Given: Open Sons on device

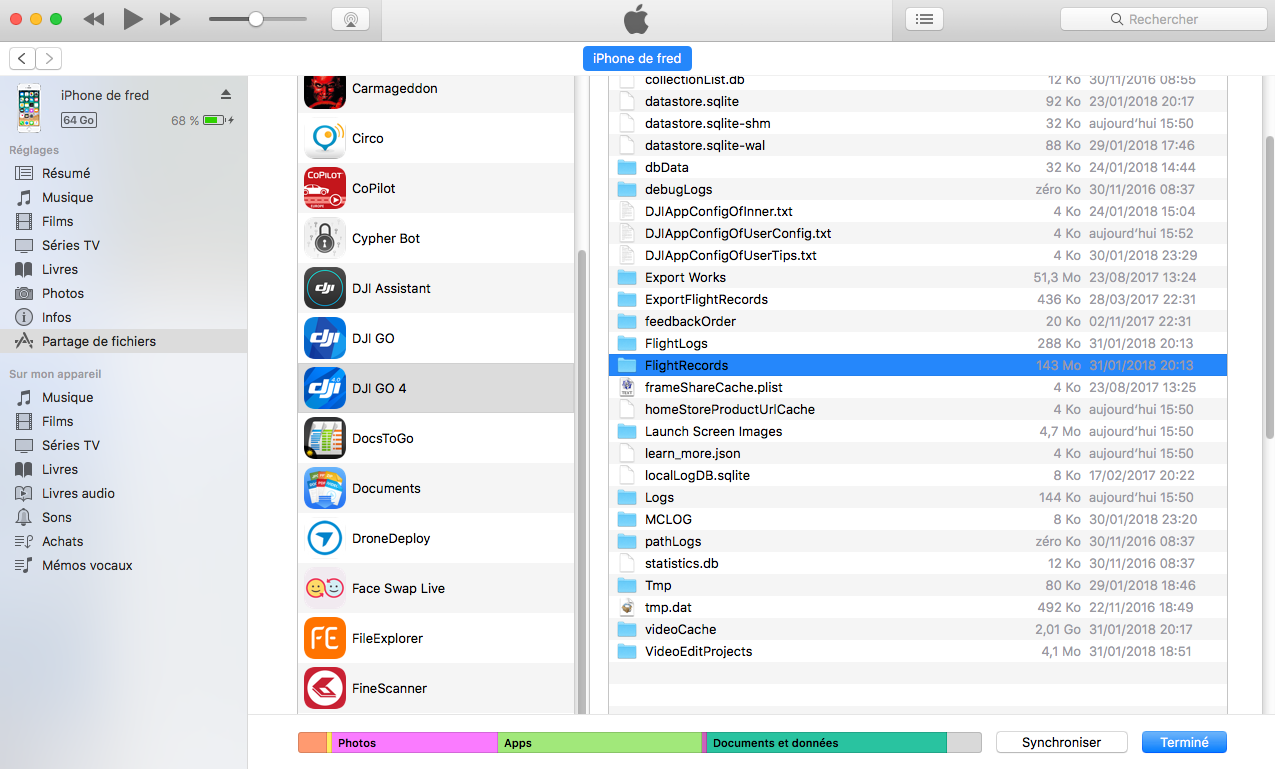Looking at the screenshot, I should pos(57,517).
